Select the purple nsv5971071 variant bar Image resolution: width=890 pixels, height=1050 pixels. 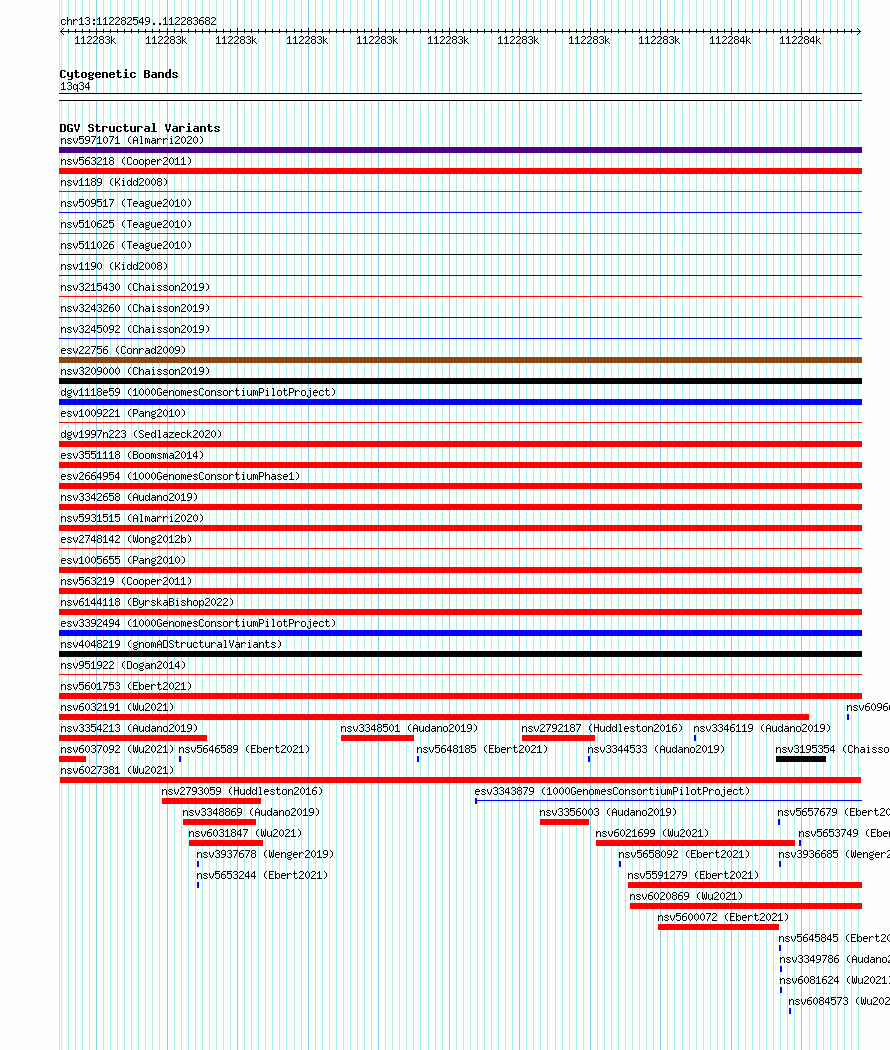coord(460,150)
